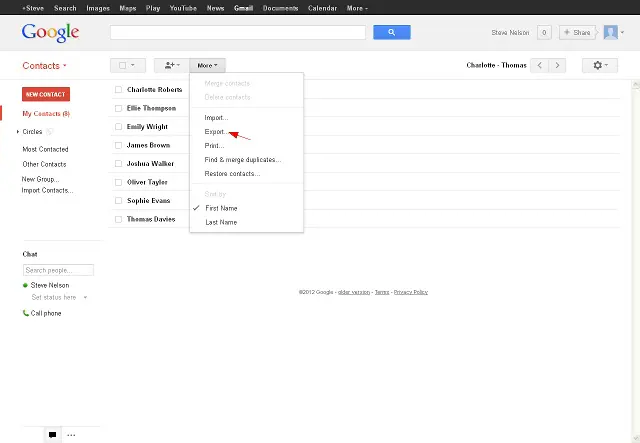This screenshot has width=640, height=443.
Task: Click green status dot beside Steve Nelson
Action: coord(25,285)
